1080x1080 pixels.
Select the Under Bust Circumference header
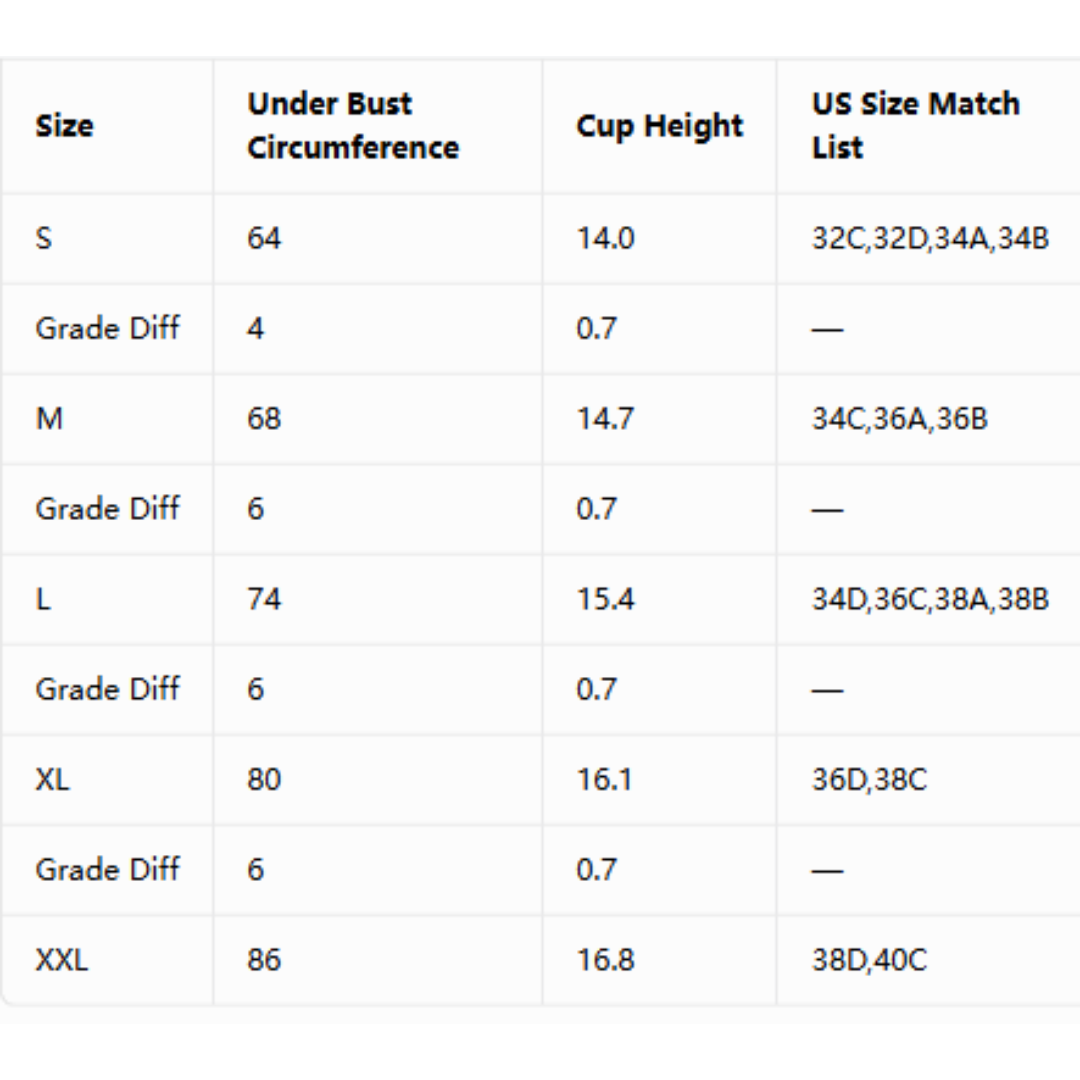353,126
